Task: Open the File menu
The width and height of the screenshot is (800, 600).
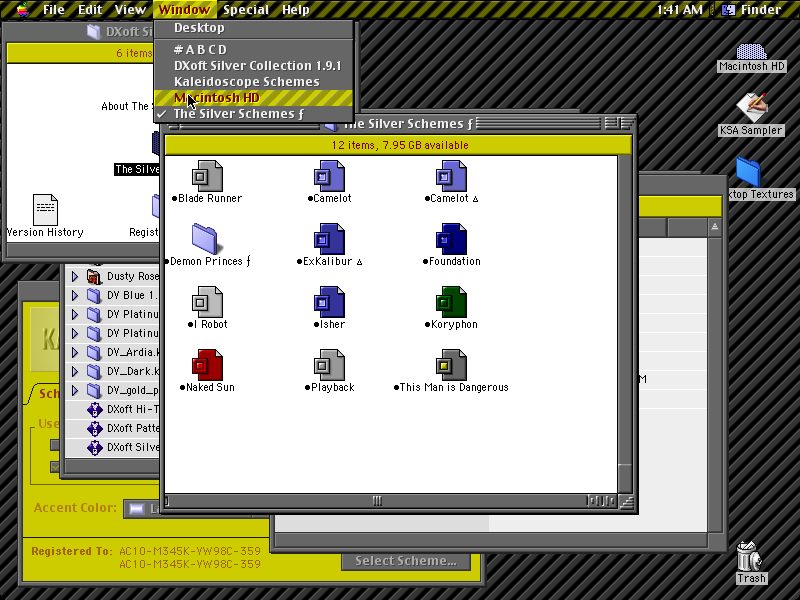Action: (54, 10)
